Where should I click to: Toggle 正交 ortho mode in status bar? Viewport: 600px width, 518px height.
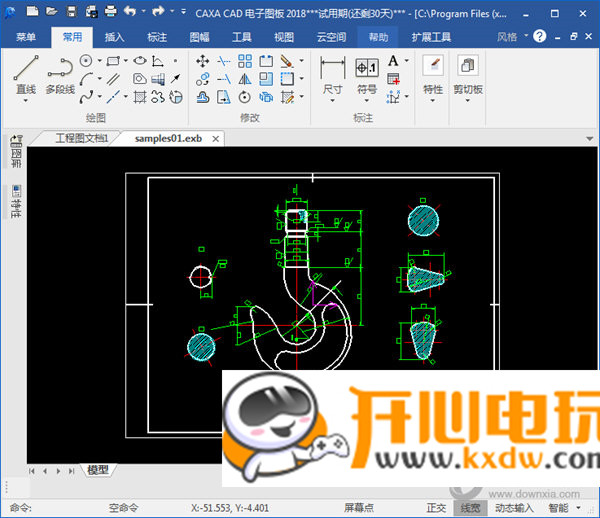point(436,508)
